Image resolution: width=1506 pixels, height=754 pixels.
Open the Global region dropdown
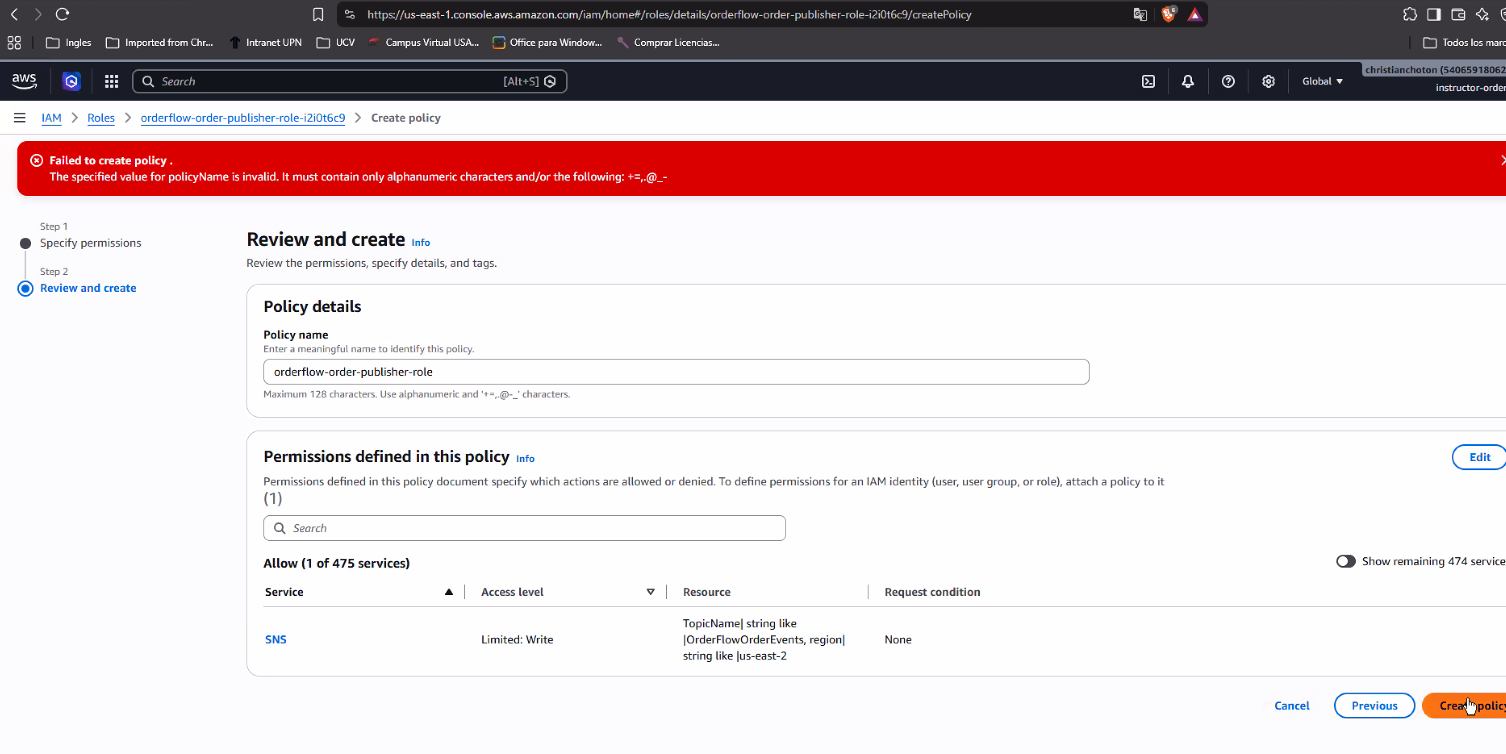[x=1322, y=81]
